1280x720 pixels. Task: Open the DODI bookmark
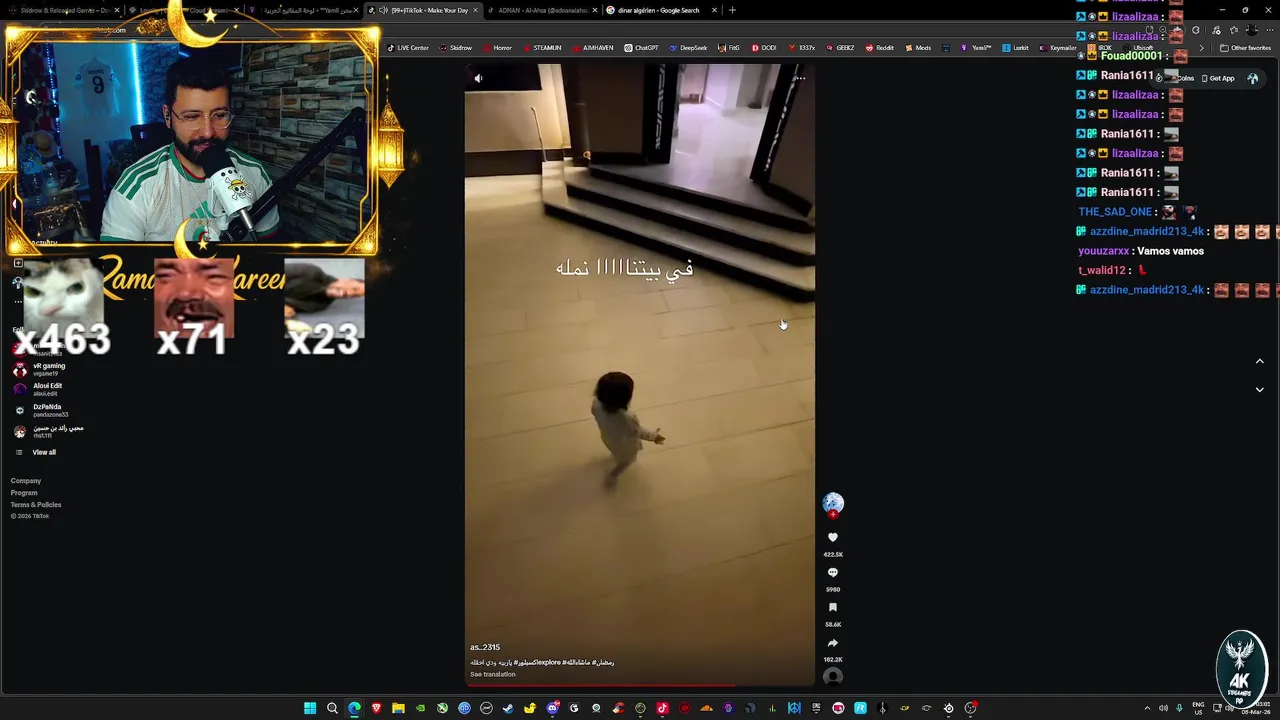click(763, 48)
